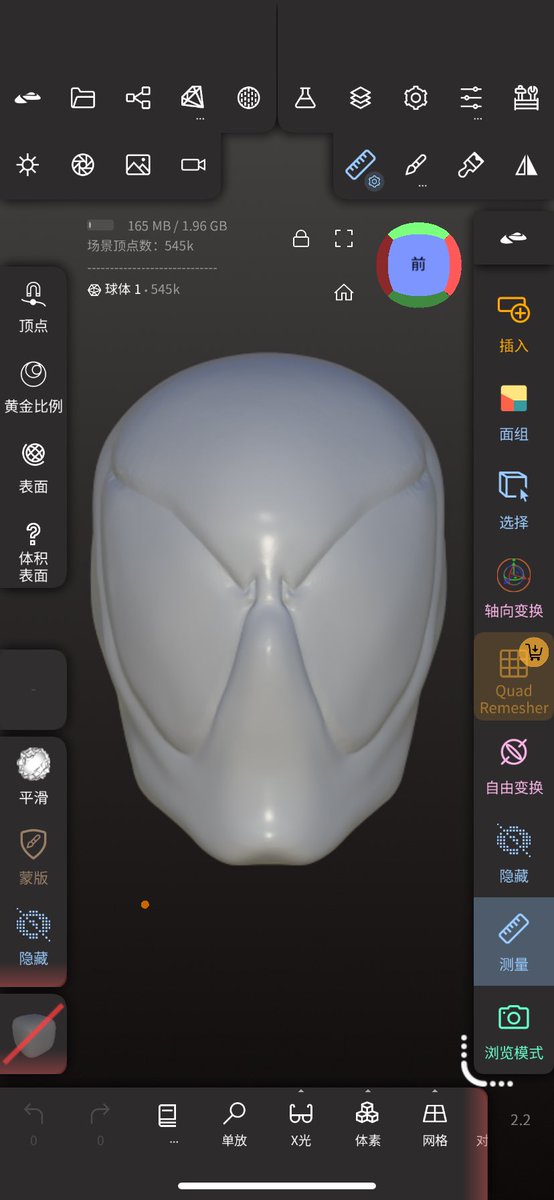Open the post-process aperture icon
554x1200 pixels.
[83, 165]
